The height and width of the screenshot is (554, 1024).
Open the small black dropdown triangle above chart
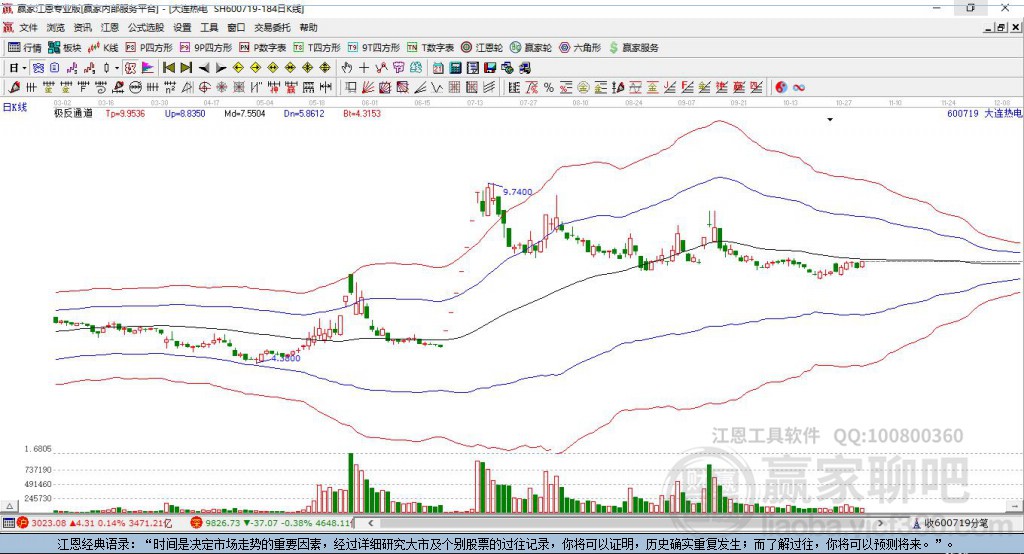pos(830,120)
